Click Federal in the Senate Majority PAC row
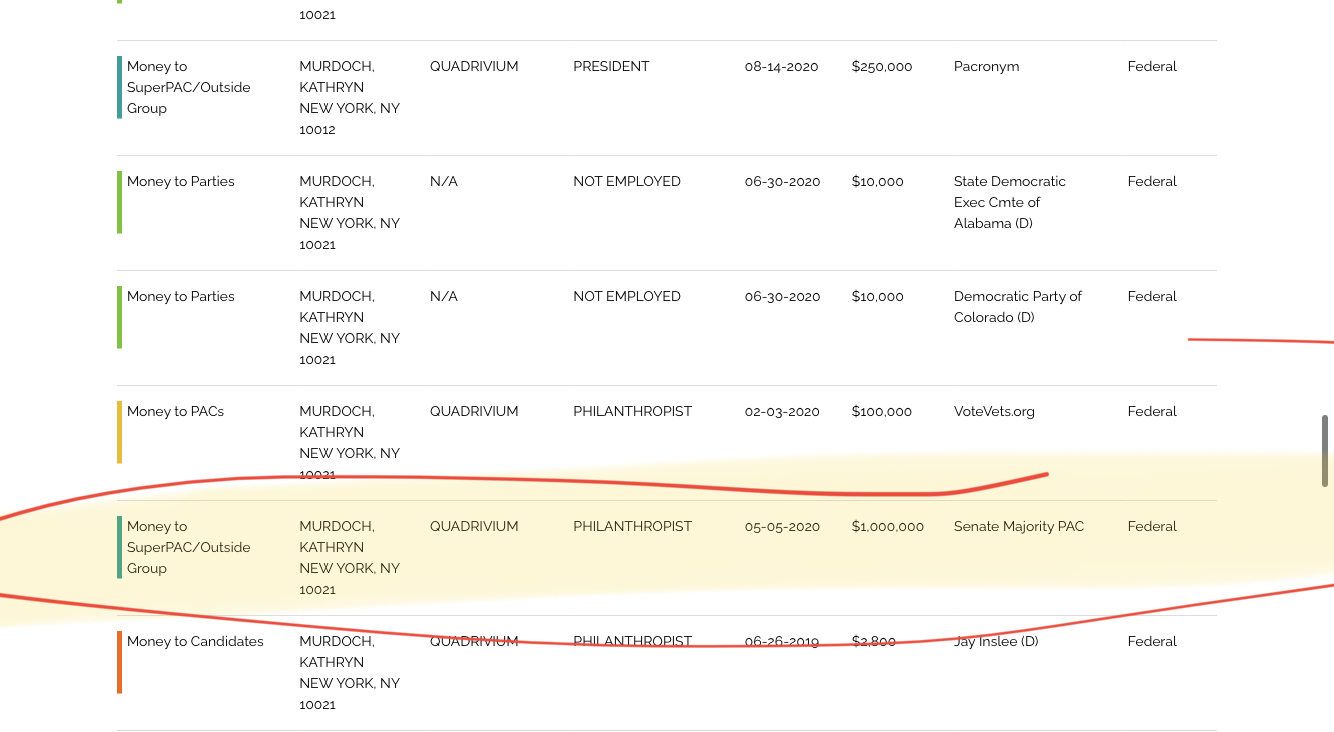Viewport: 1334px width, 732px height. pyautogui.click(x=1152, y=526)
